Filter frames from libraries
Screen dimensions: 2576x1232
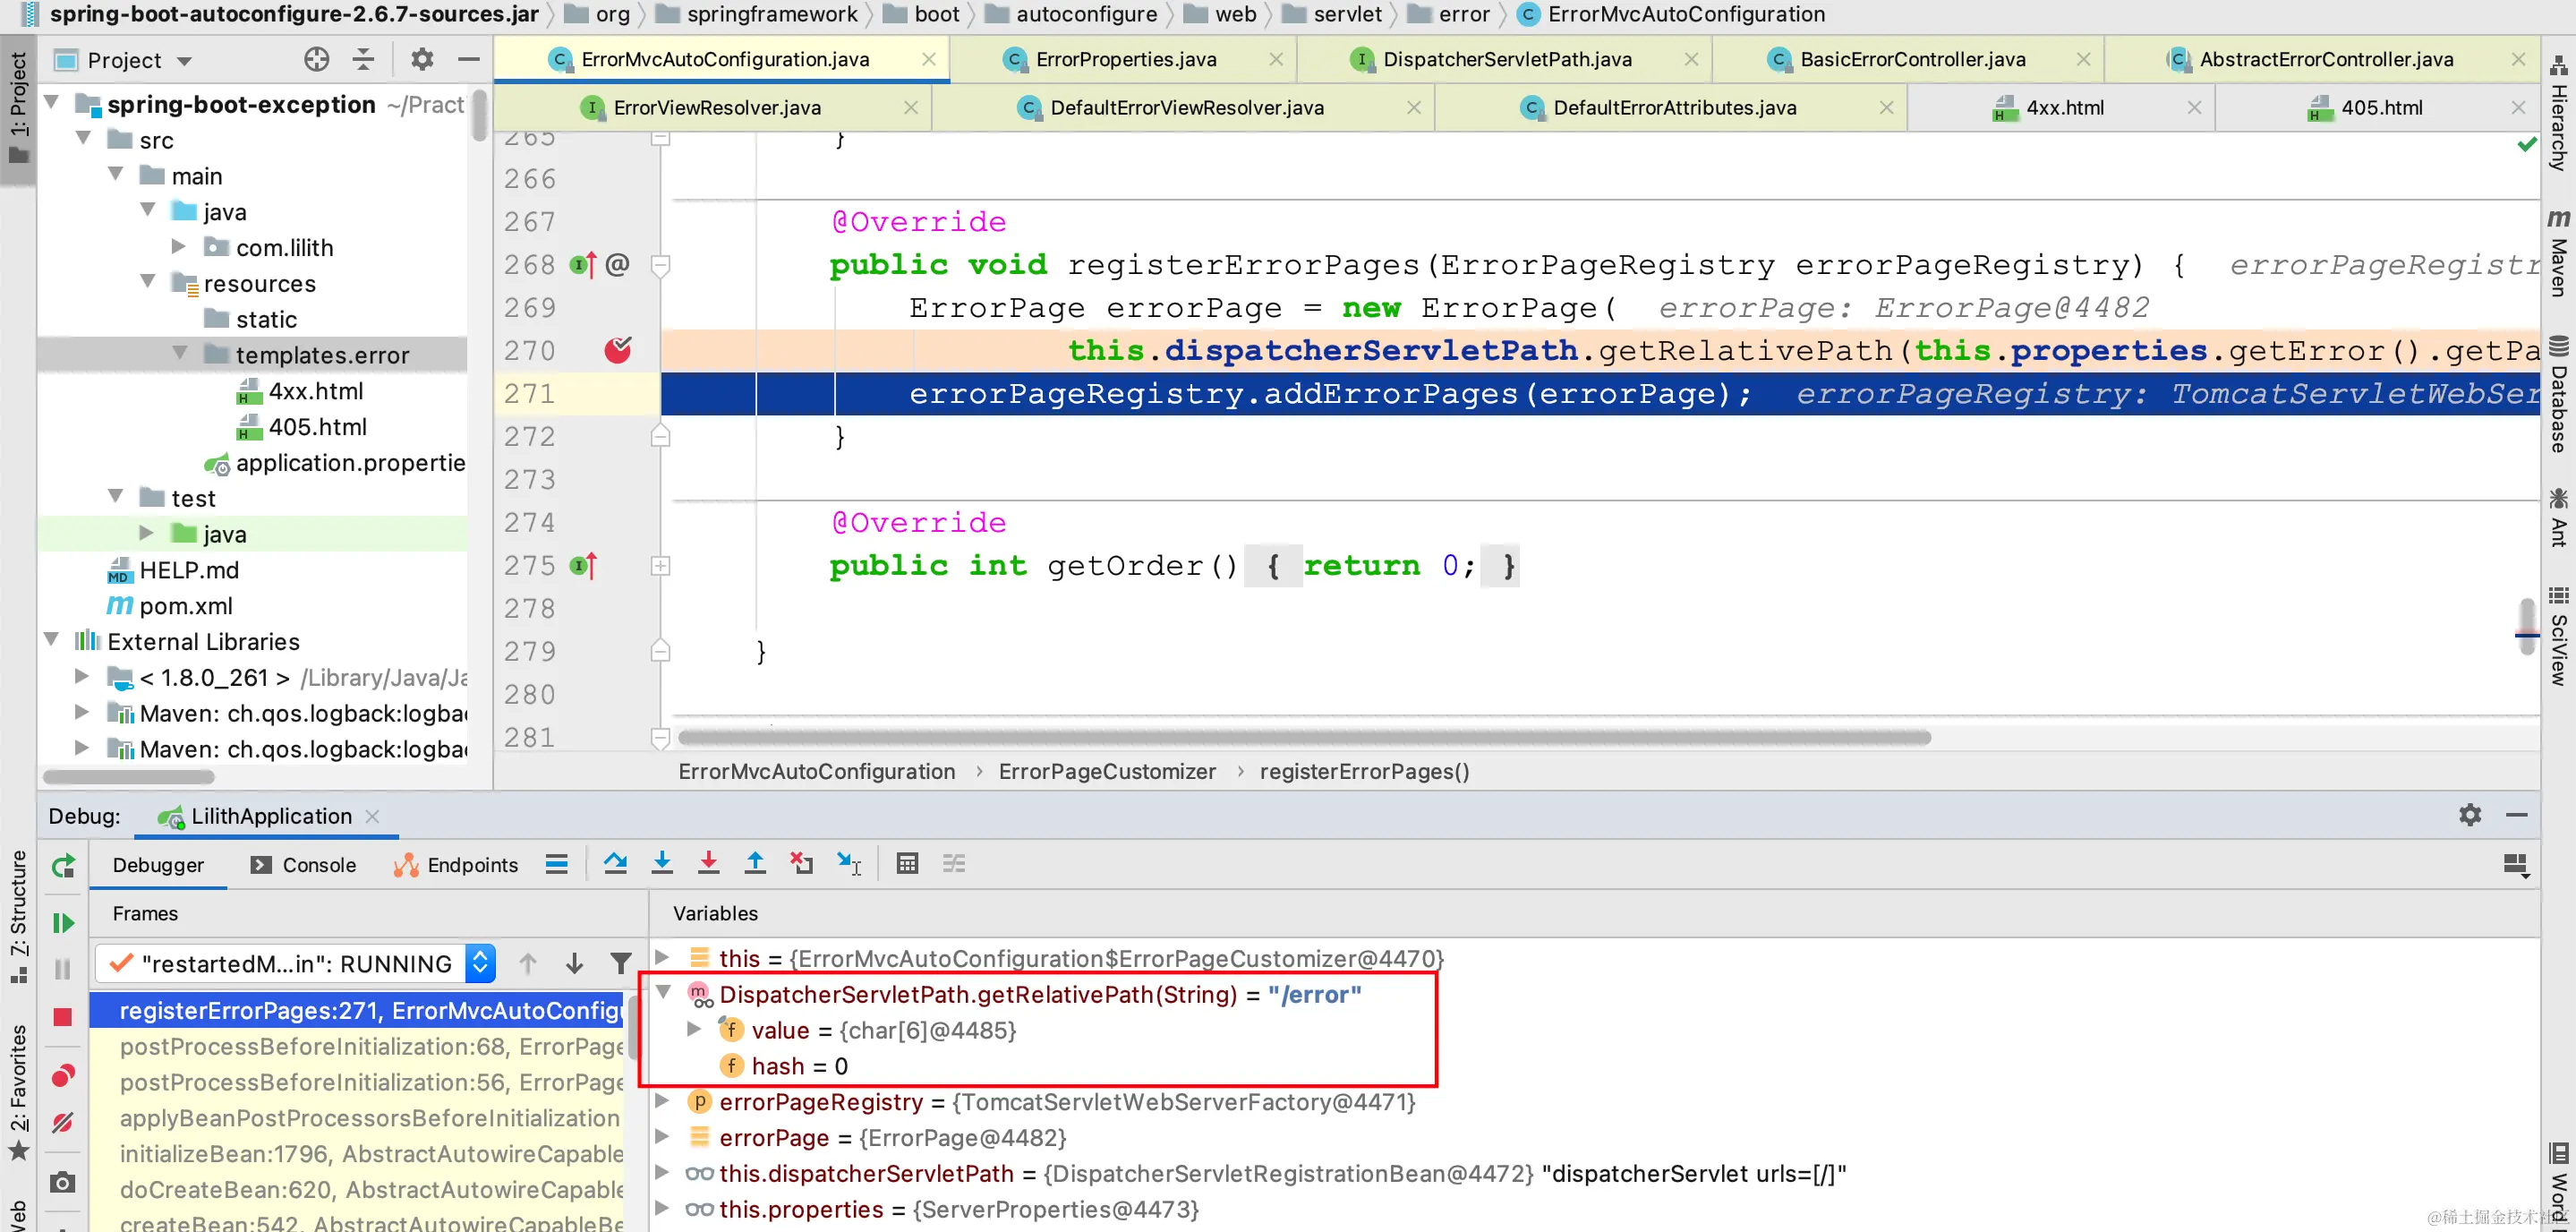click(620, 964)
